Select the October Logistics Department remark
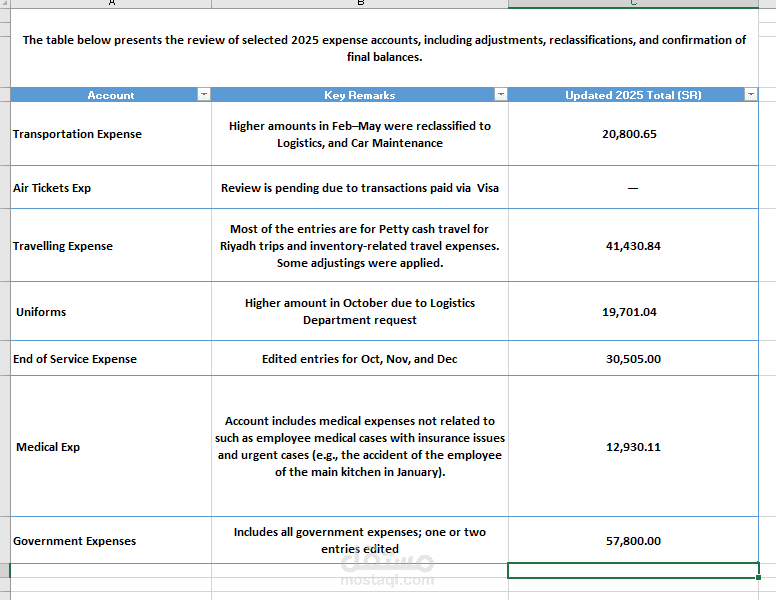This screenshot has width=776, height=600. (360, 311)
